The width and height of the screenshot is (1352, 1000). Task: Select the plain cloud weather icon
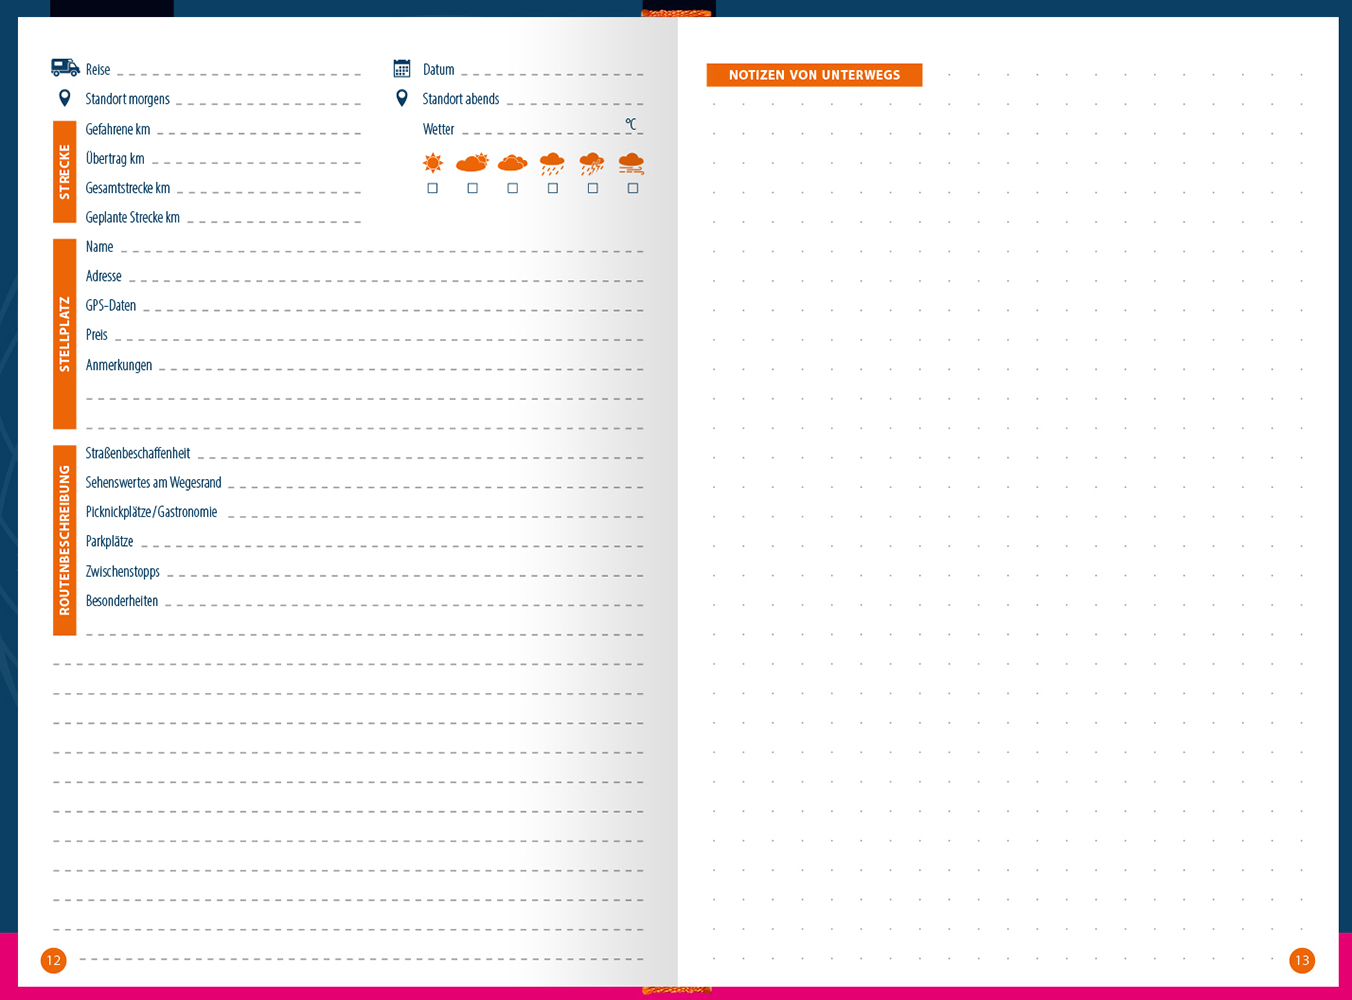pyautogui.click(x=512, y=163)
